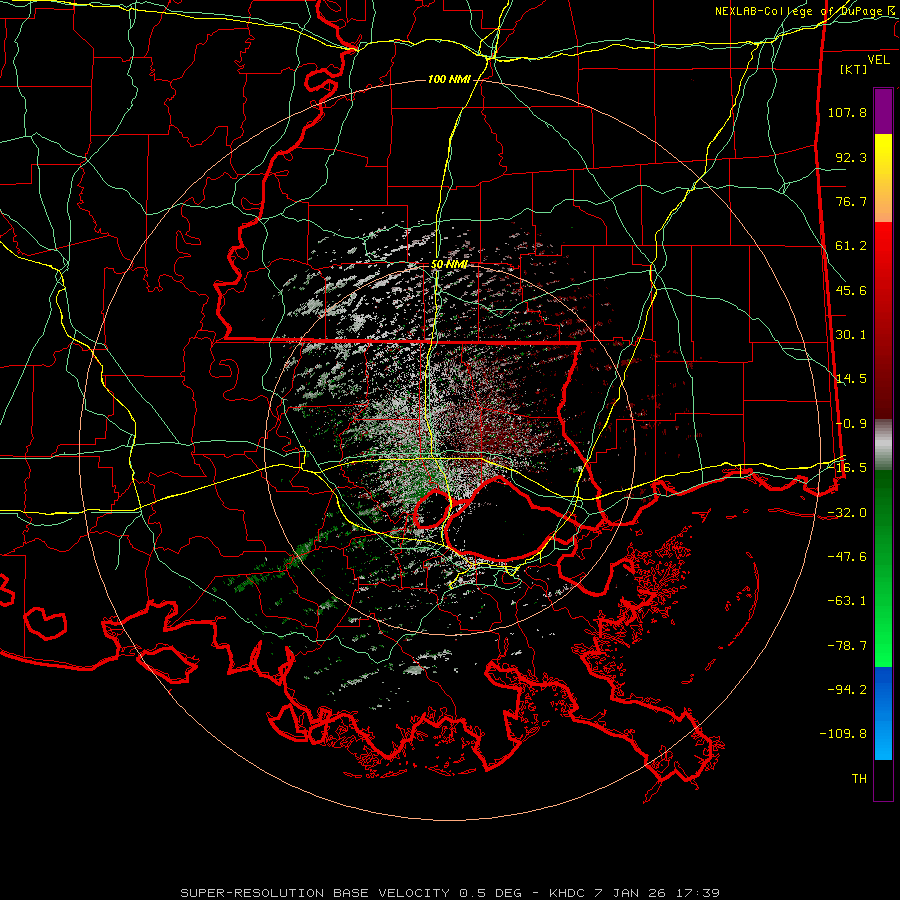Pick the gray segment of the color bar
Screen dimensions: 900x900
pyautogui.click(x=883, y=444)
